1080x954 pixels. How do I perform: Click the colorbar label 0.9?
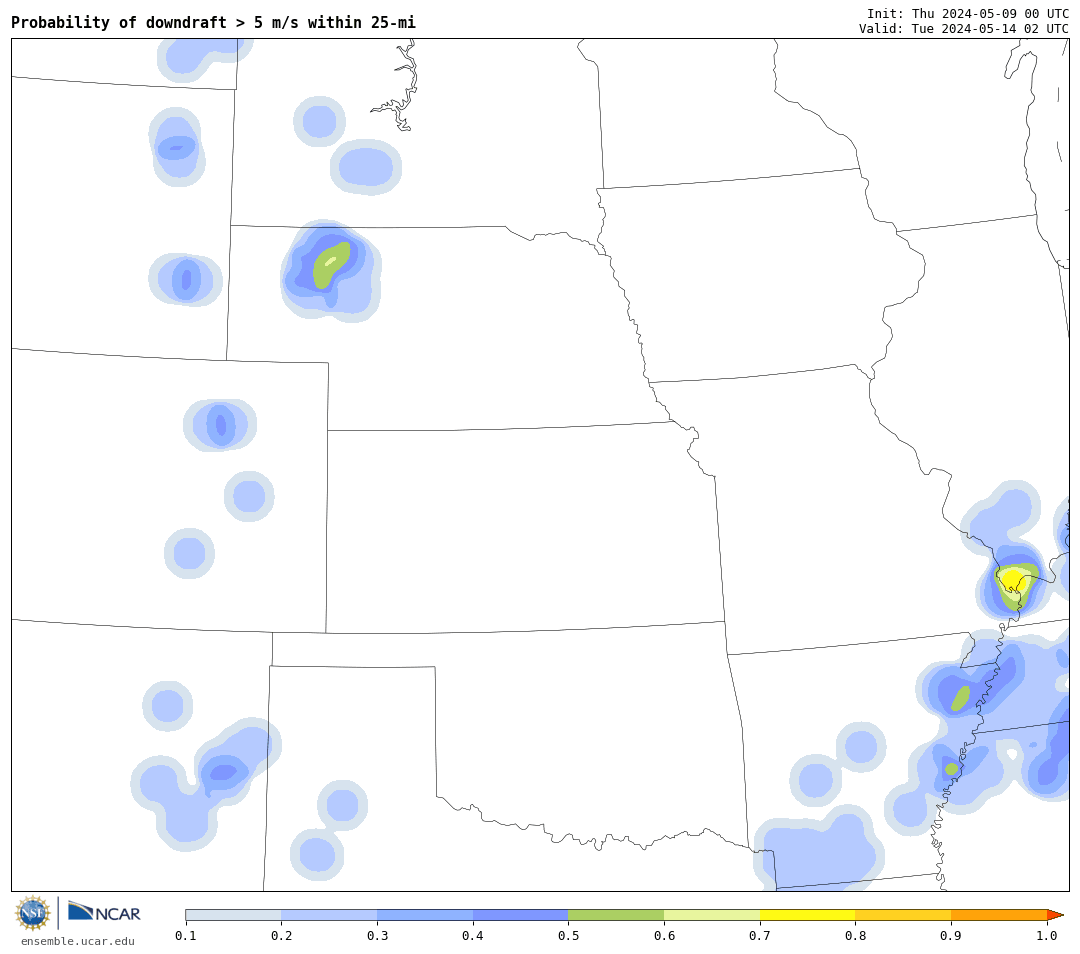951,935
